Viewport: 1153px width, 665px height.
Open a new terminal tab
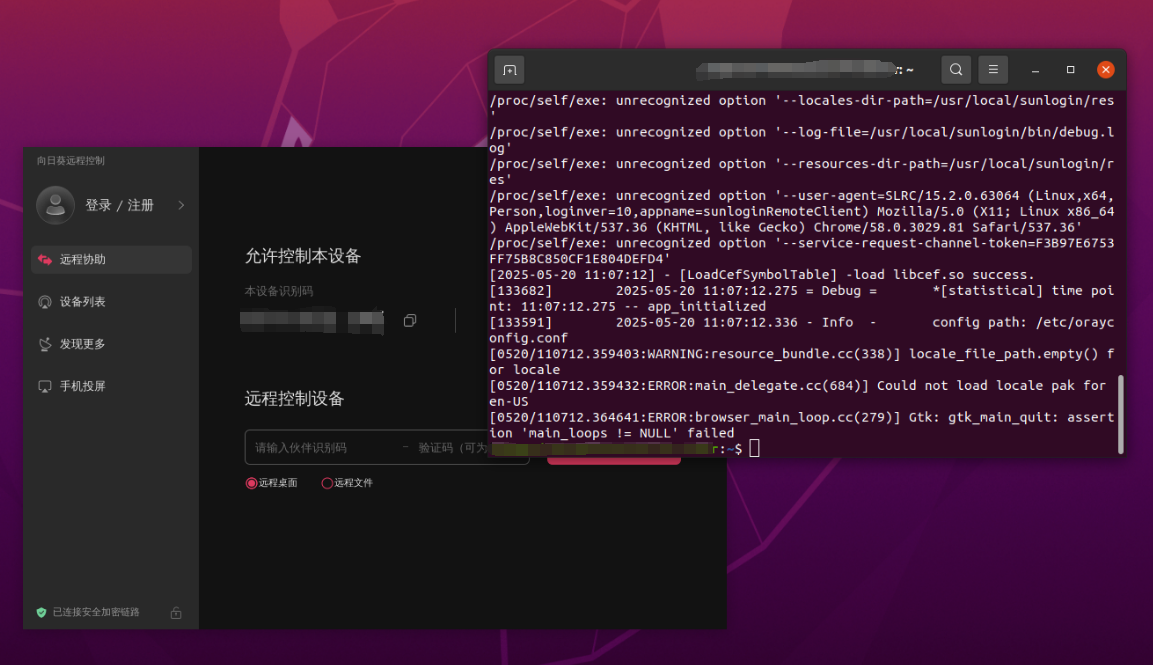509,70
